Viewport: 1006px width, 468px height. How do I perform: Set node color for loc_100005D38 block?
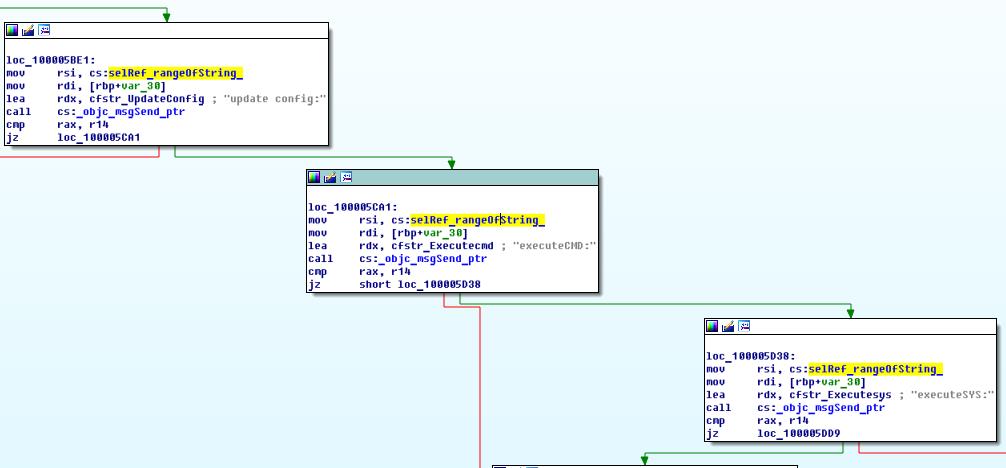[712, 326]
